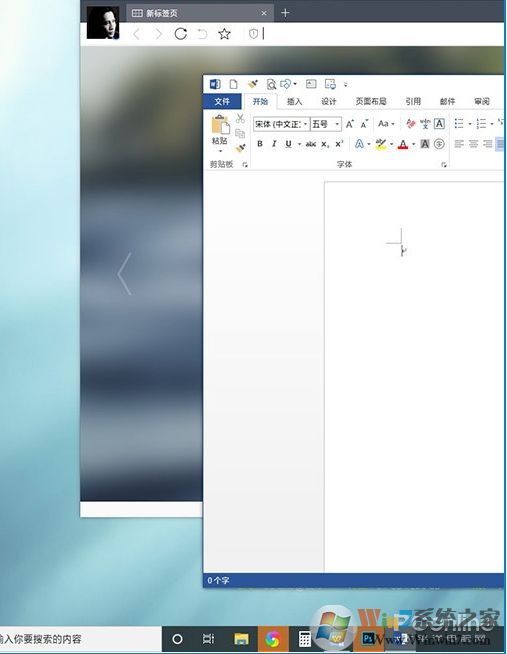507x654 pixels.
Task: Open the Customize Quick Access Toolbar arrow
Action: point(345,85)
